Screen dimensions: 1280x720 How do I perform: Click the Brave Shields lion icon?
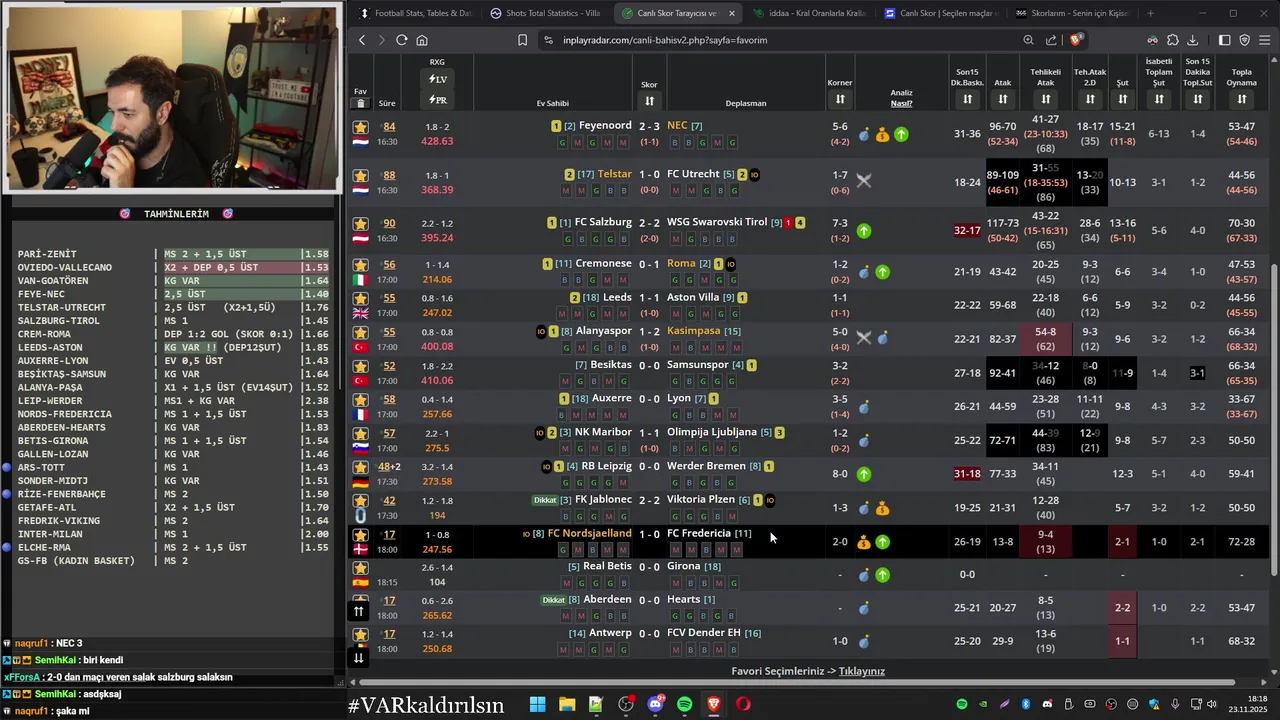[1075, 40]
